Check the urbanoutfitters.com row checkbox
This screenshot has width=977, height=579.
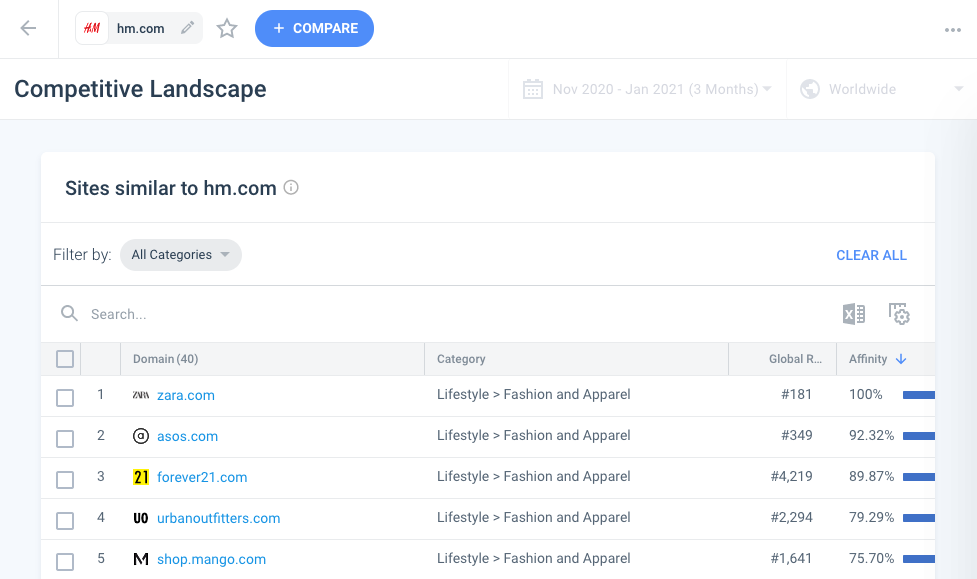(65, 520)
